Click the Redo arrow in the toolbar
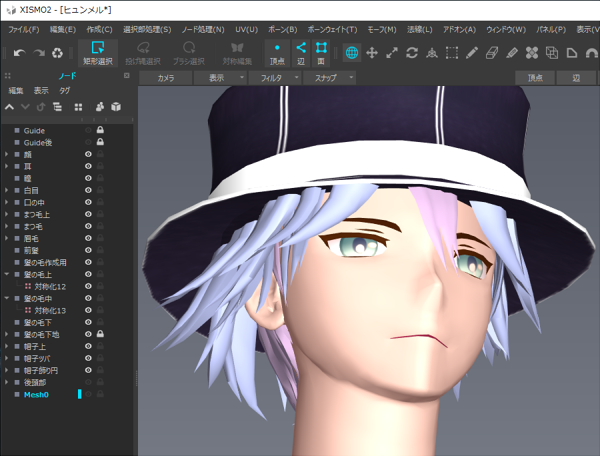 pyautogui.click(x=39, y=53)
